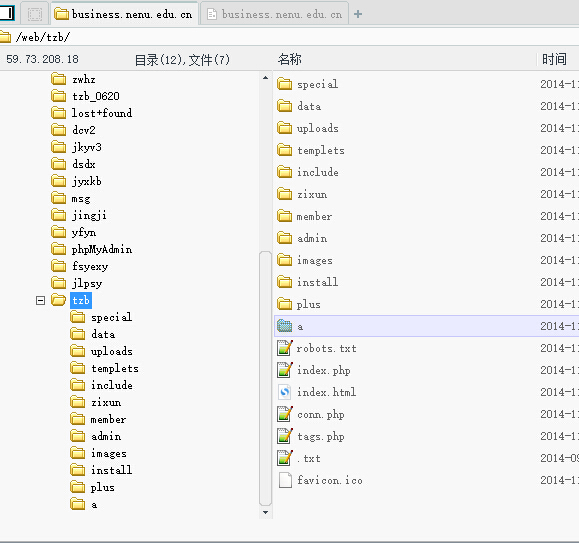Select fsyexy folder in the tree
579x543 pixels.
tap(90, 266)
